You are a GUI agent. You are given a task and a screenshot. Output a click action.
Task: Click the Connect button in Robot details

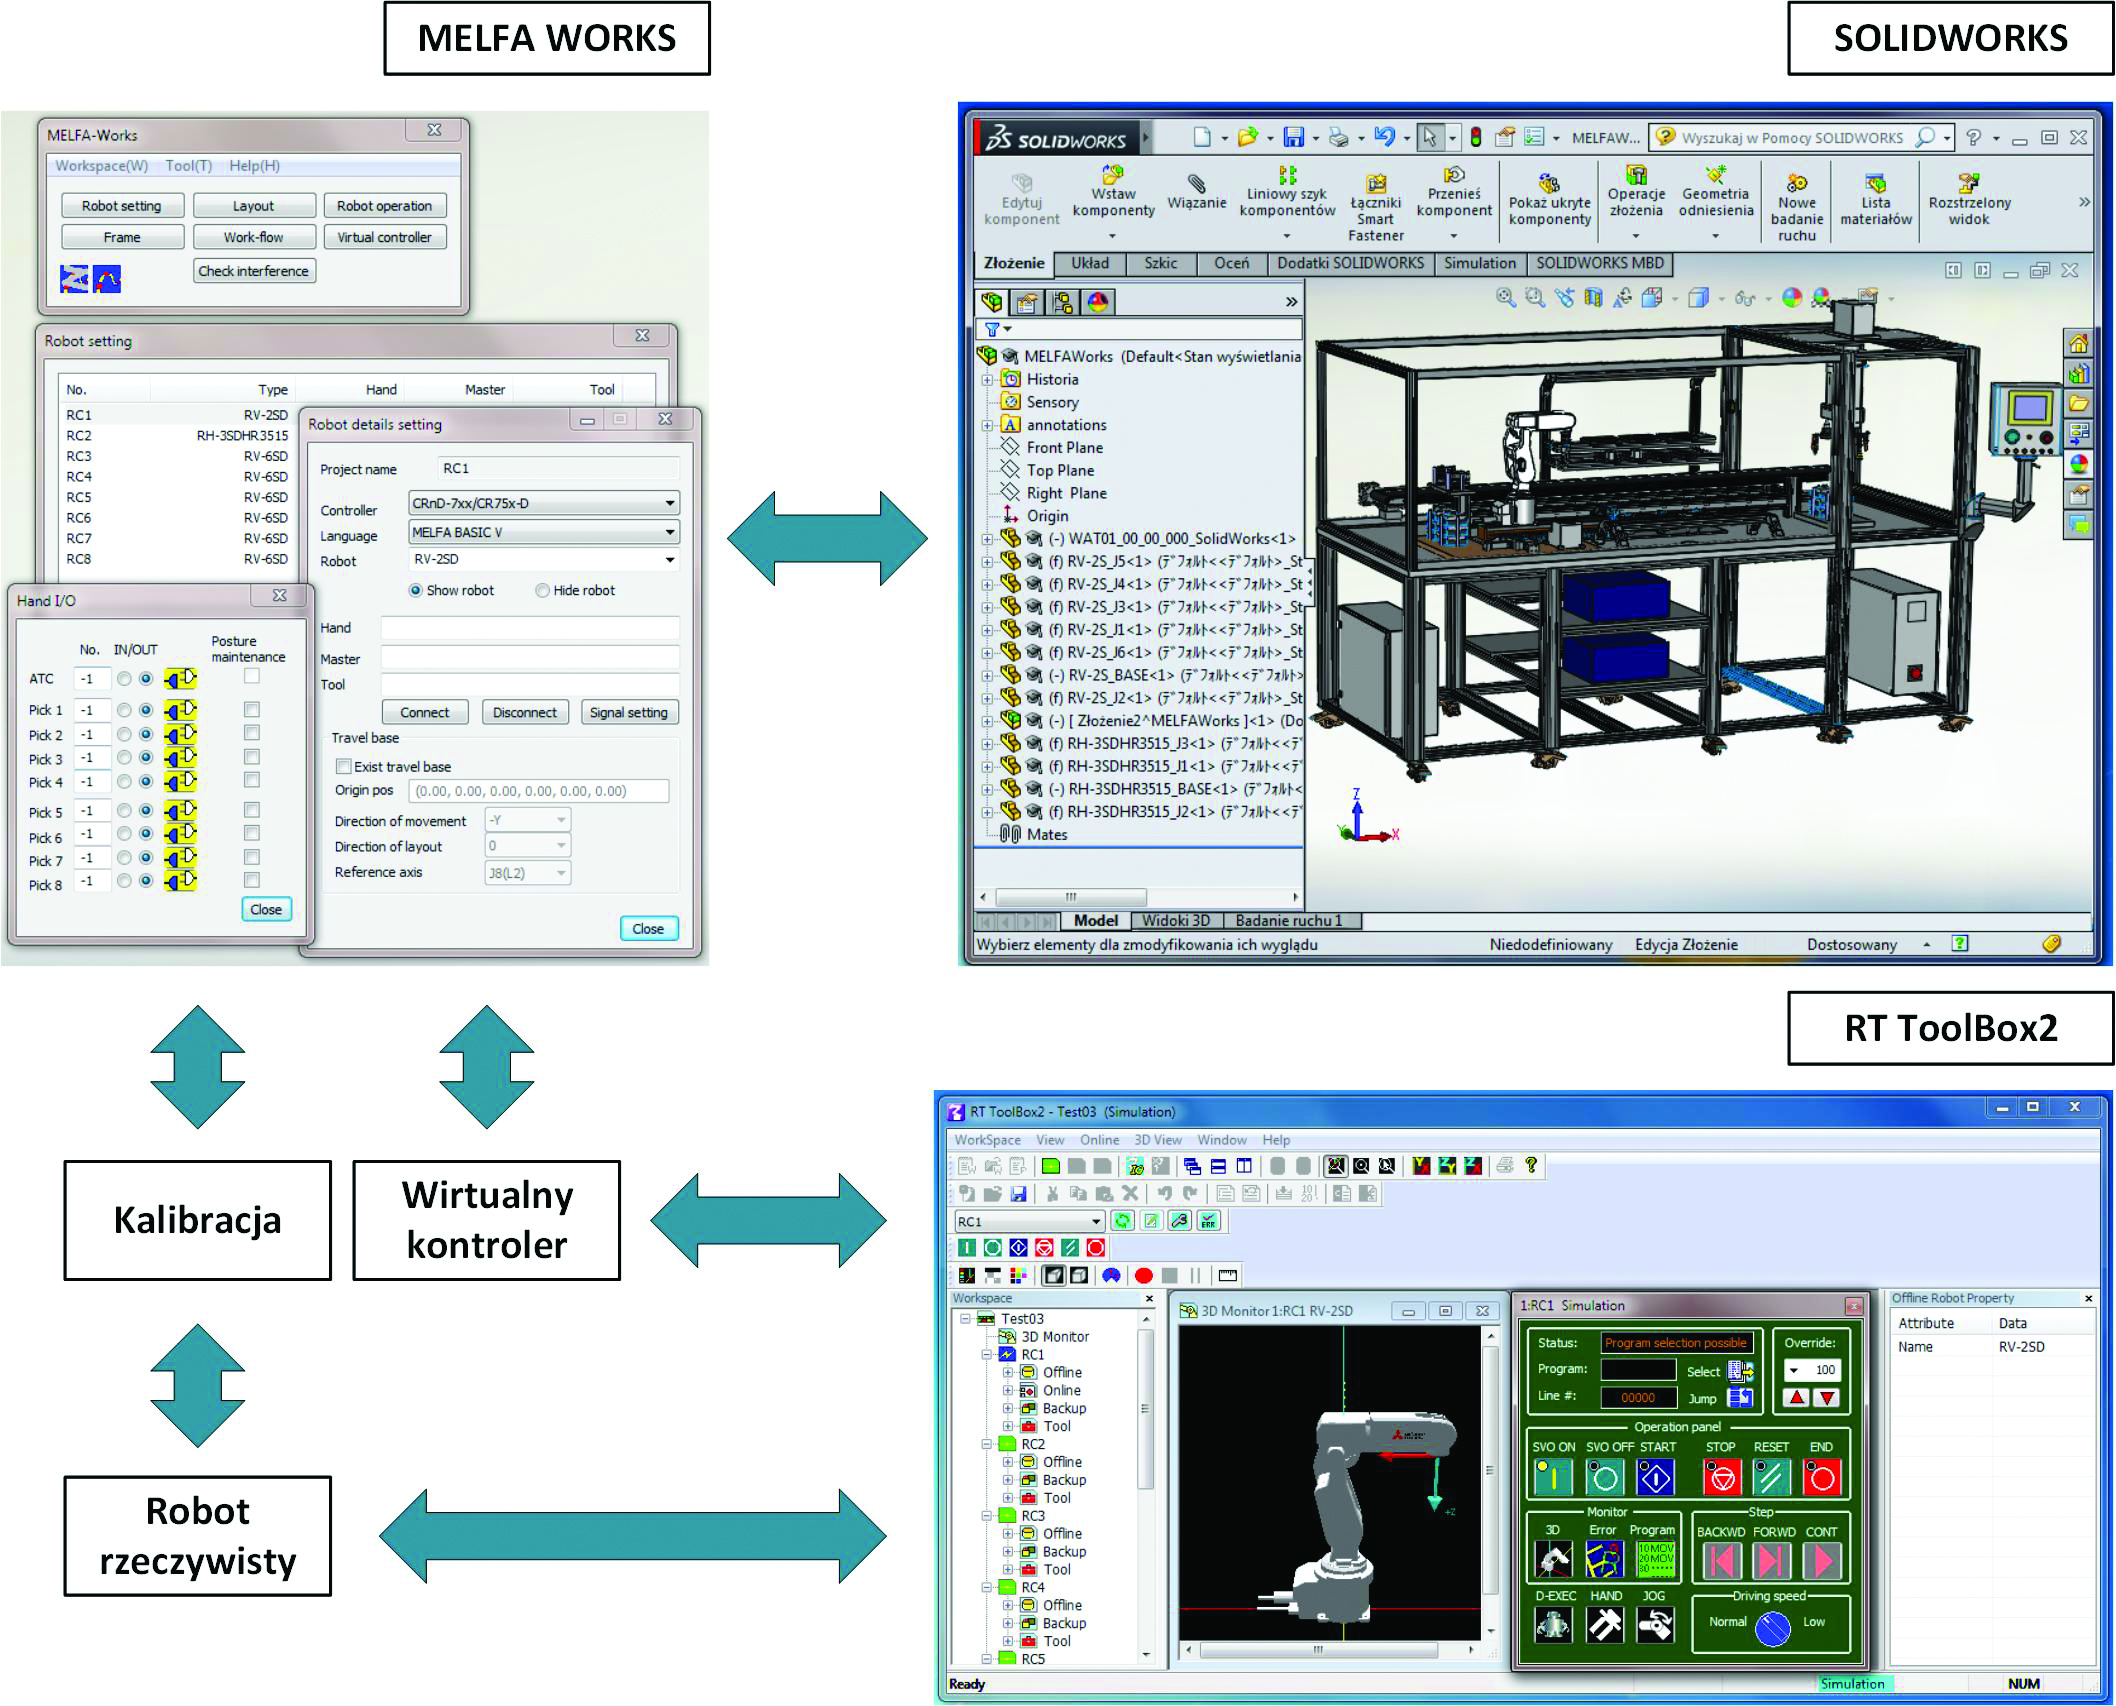(425, 712)
